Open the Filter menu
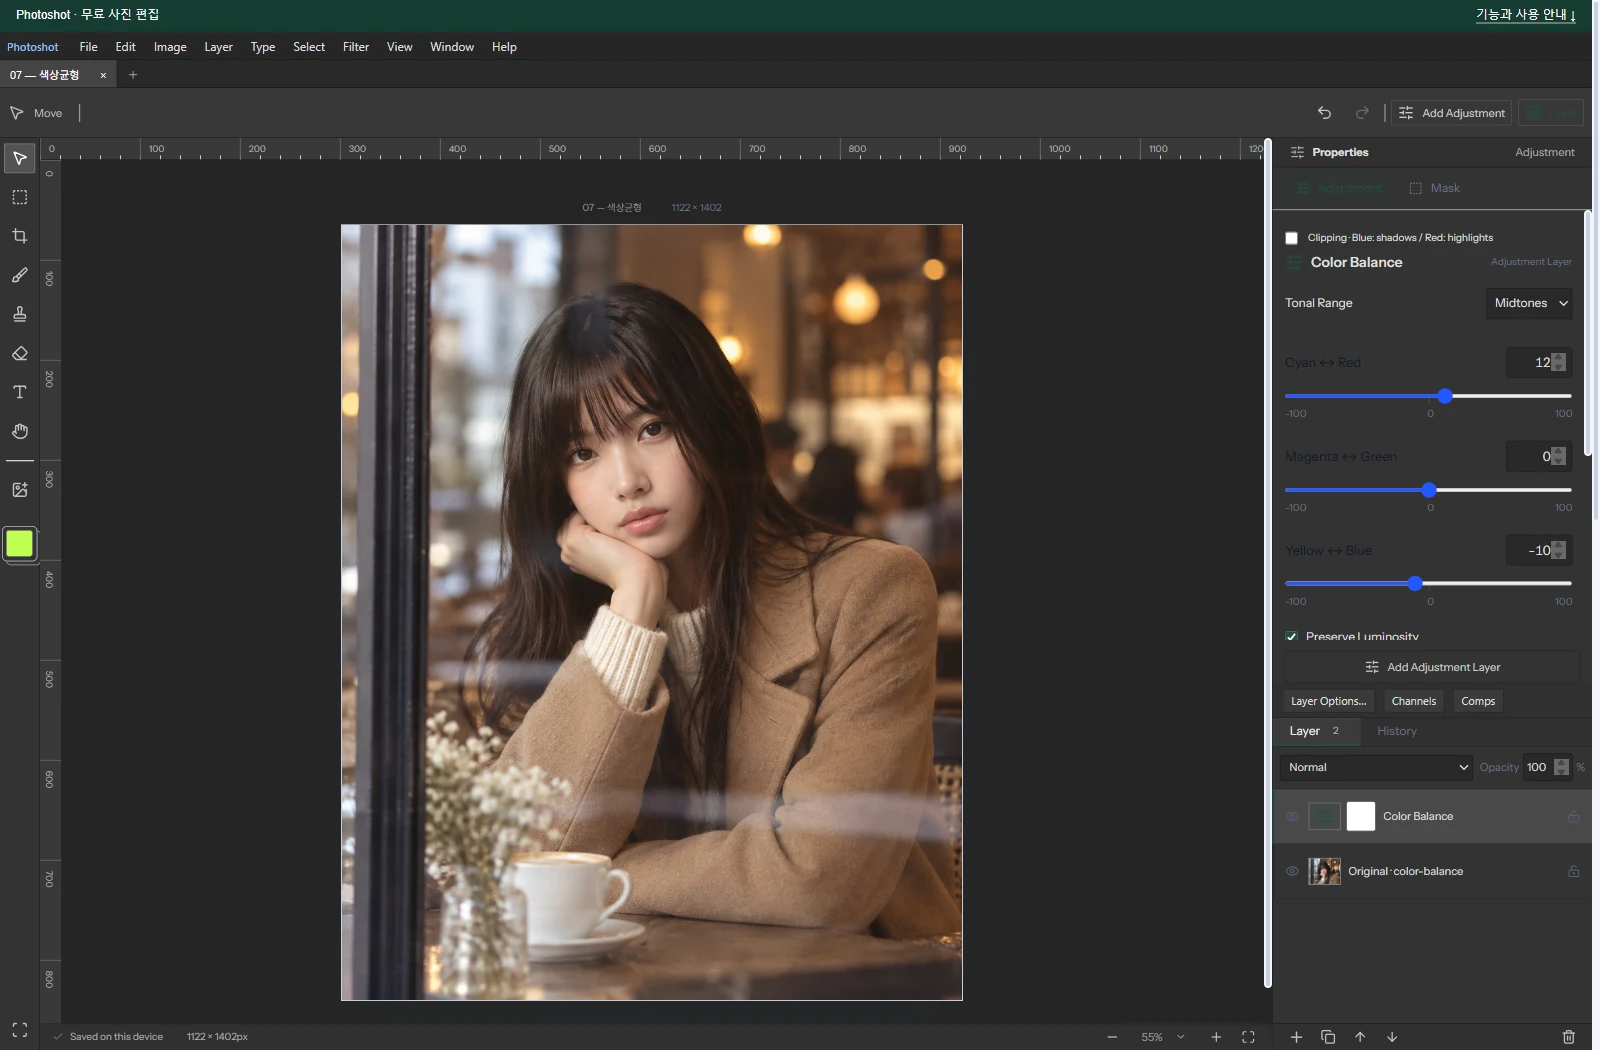 356,47
